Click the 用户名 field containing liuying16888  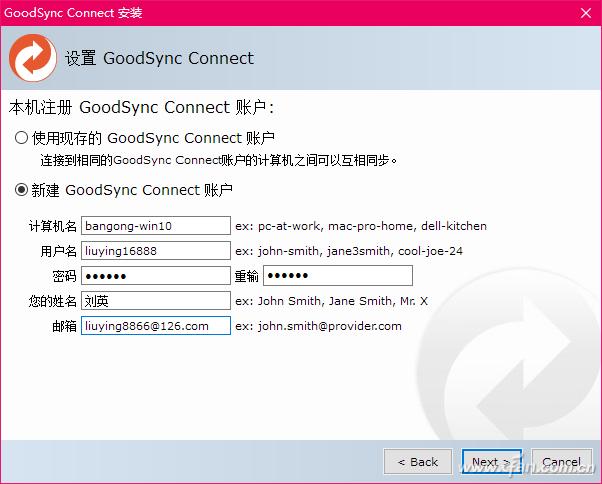pos(156,251)
